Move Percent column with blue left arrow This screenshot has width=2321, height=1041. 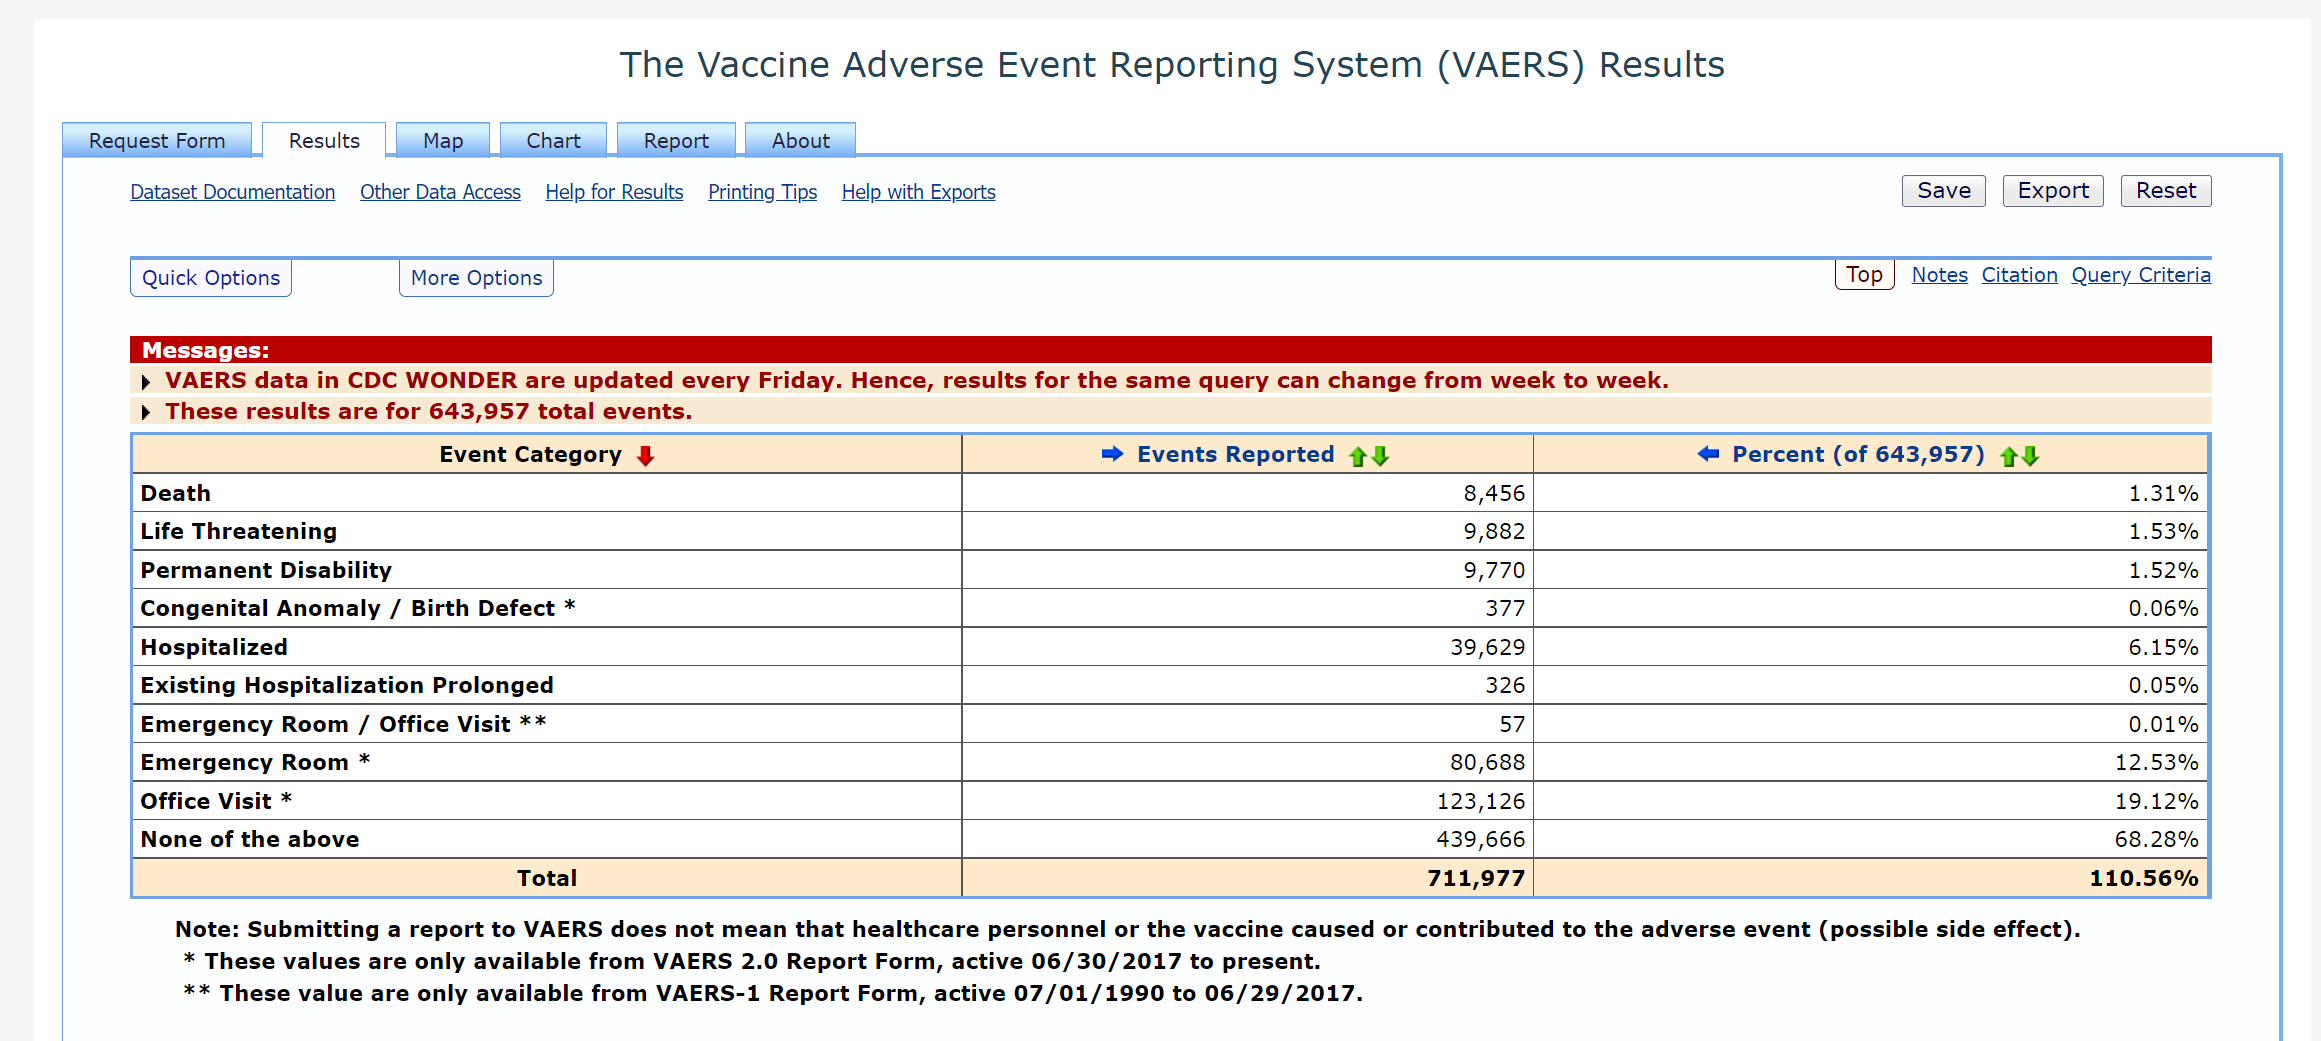pos(1708,454)
